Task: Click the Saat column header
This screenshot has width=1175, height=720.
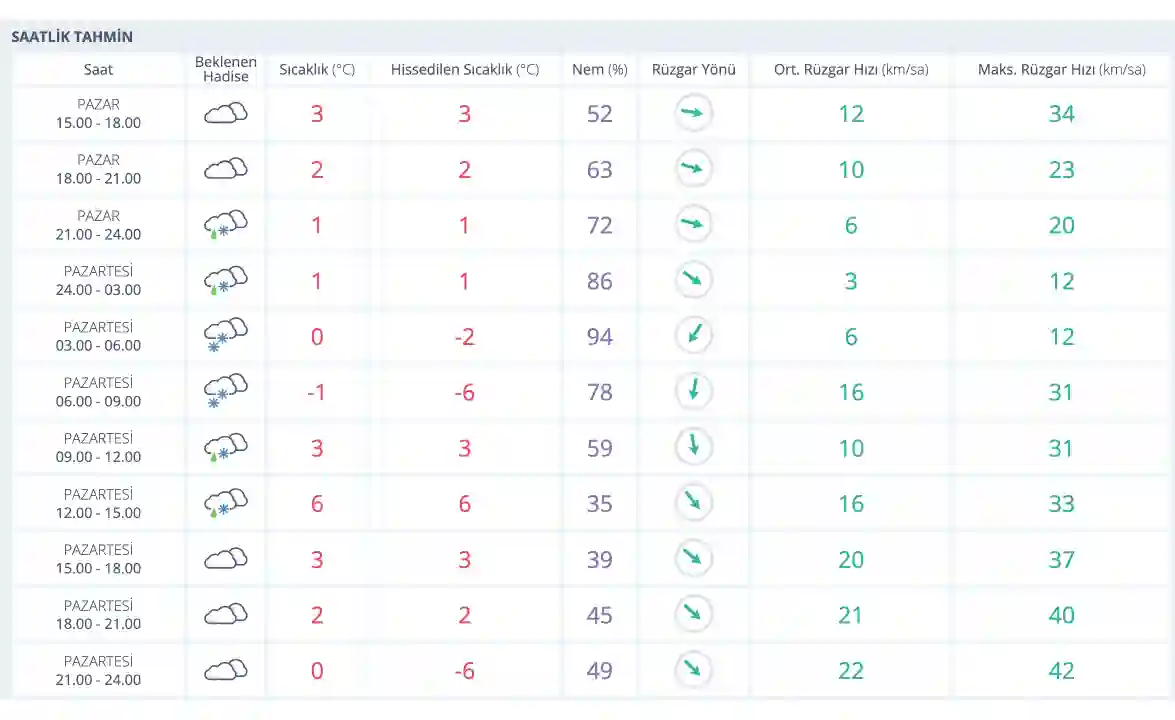Action: [x=98, y=70]
